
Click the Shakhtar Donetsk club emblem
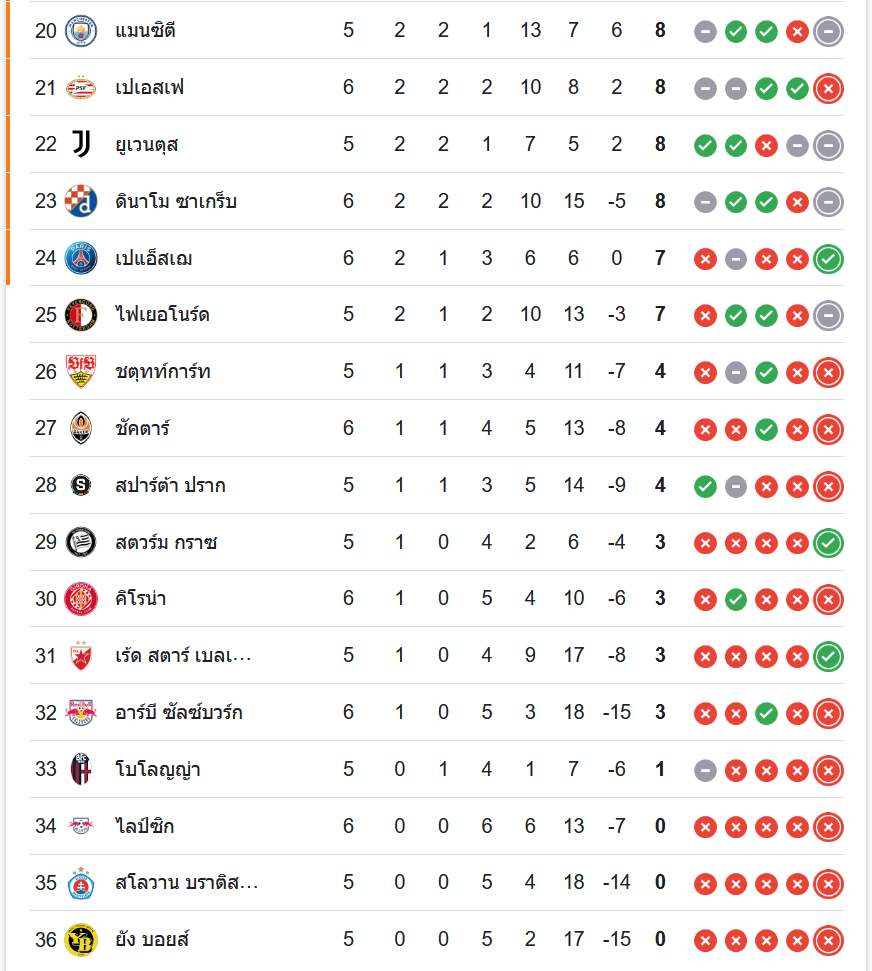[x=80, y=430]
